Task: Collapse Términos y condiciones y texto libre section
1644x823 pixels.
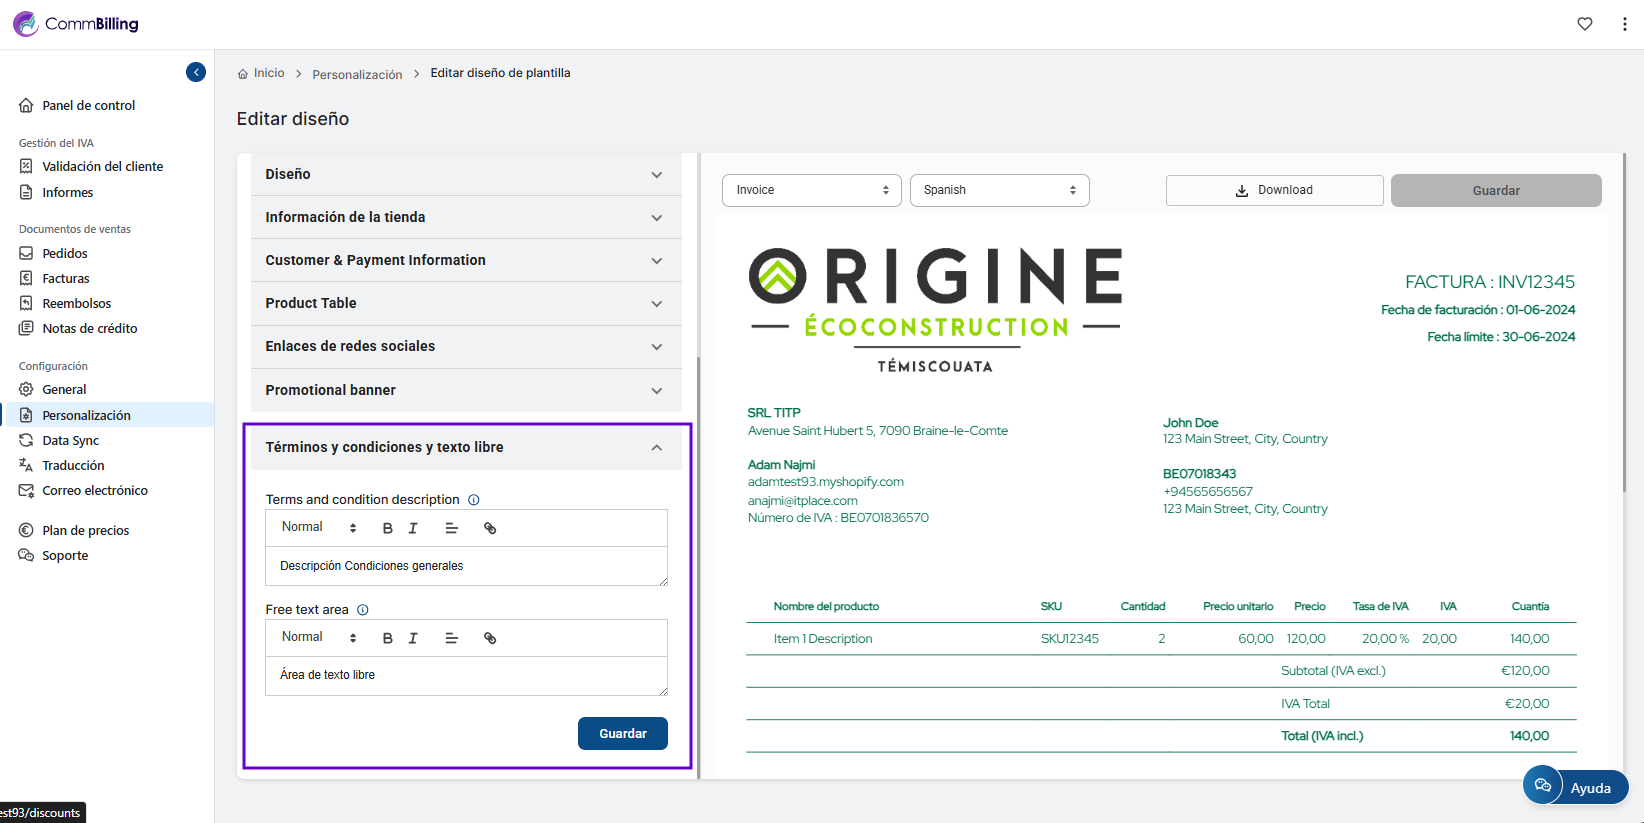Action: coord(656,447)
